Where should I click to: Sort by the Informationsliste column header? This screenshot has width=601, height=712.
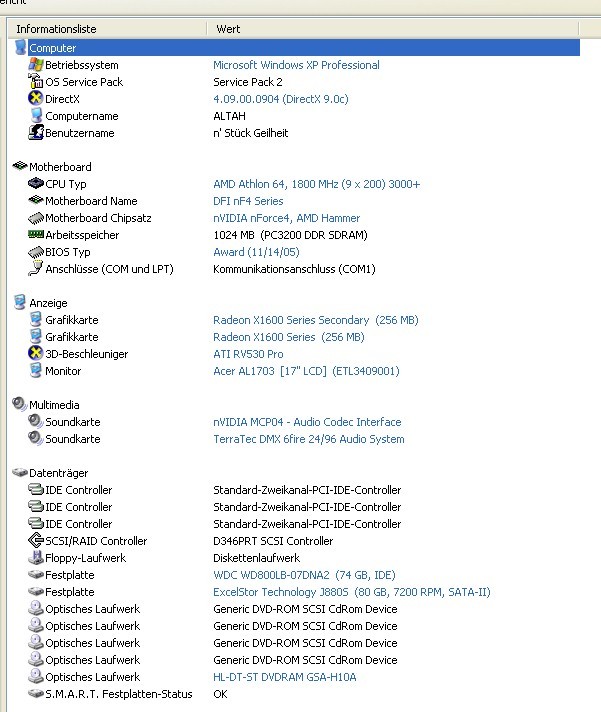(107, 29)
